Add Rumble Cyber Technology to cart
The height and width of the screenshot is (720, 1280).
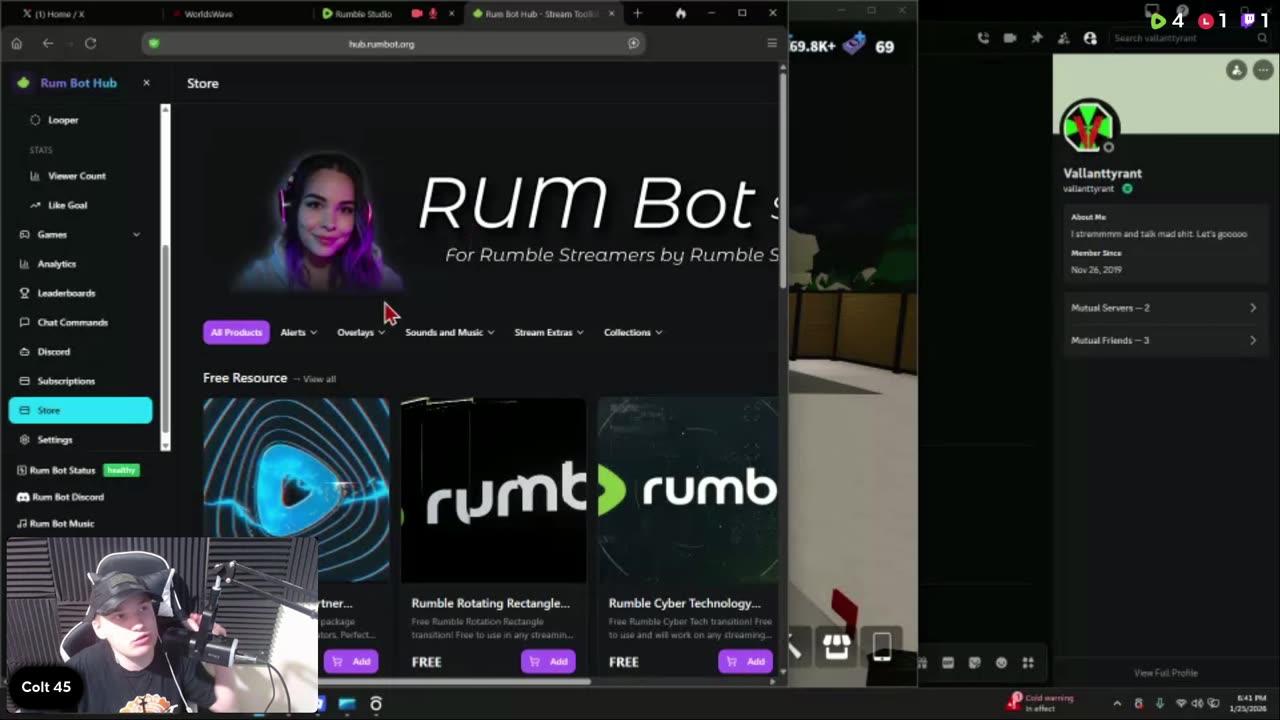[745, 661]
